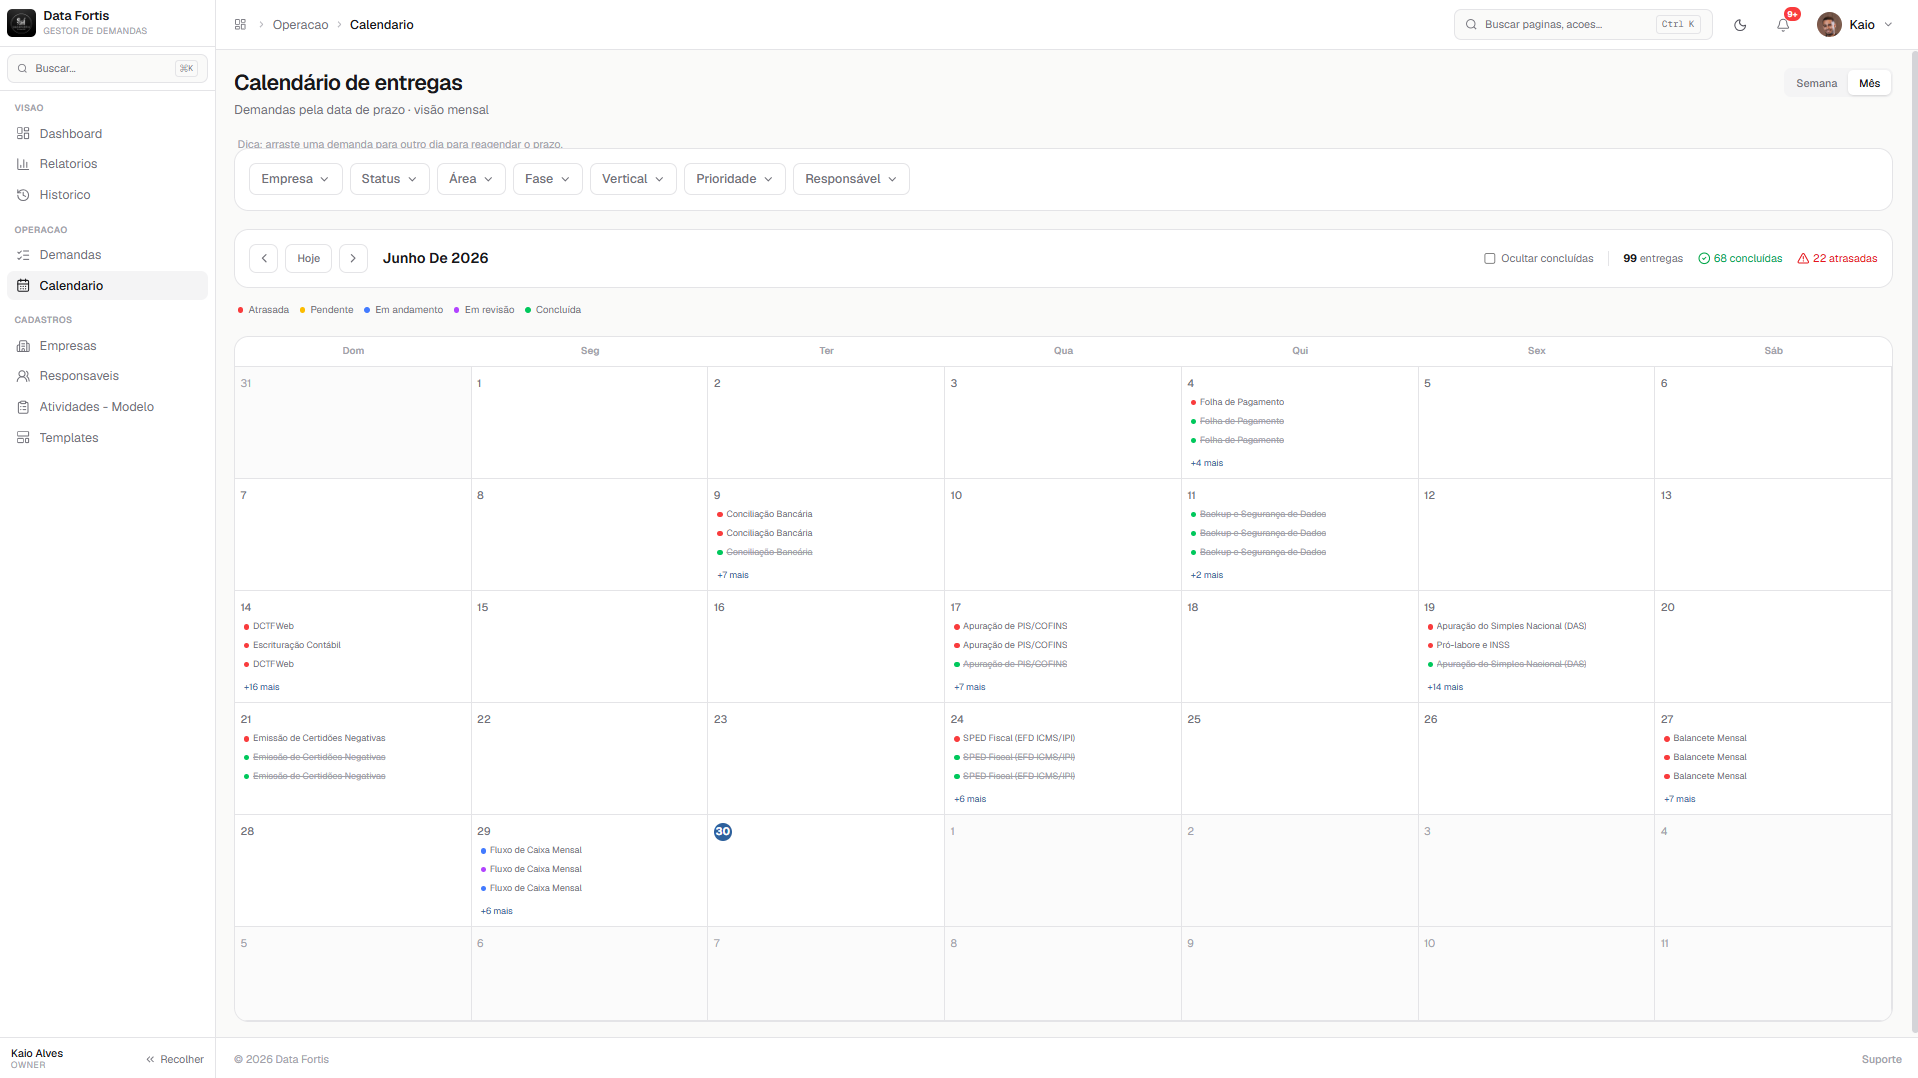Enable Ocultar concluidas checkbox
Image resolution: width=1918 pixels, height=1078 pixels.
(x=1490, y=258)
